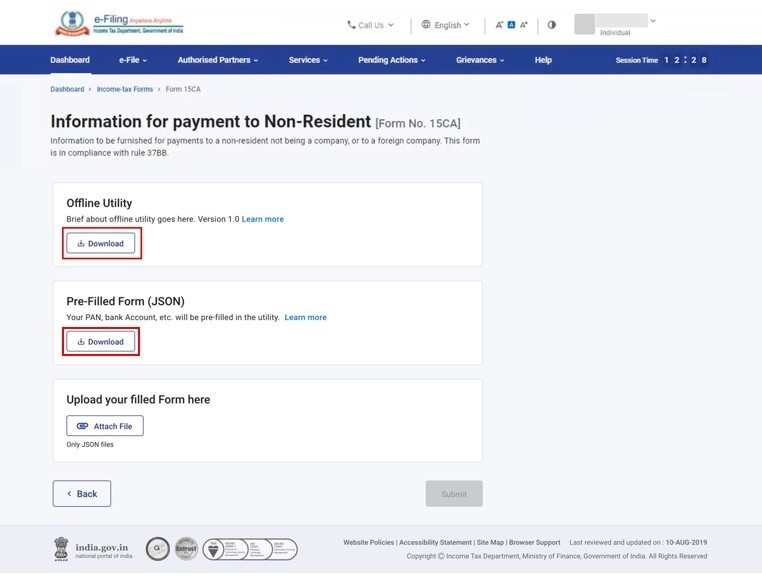The width and height of the screenshot is (762, 576).
Task: Click the e-Filing portal logo
Action: [x=118, y=23]
